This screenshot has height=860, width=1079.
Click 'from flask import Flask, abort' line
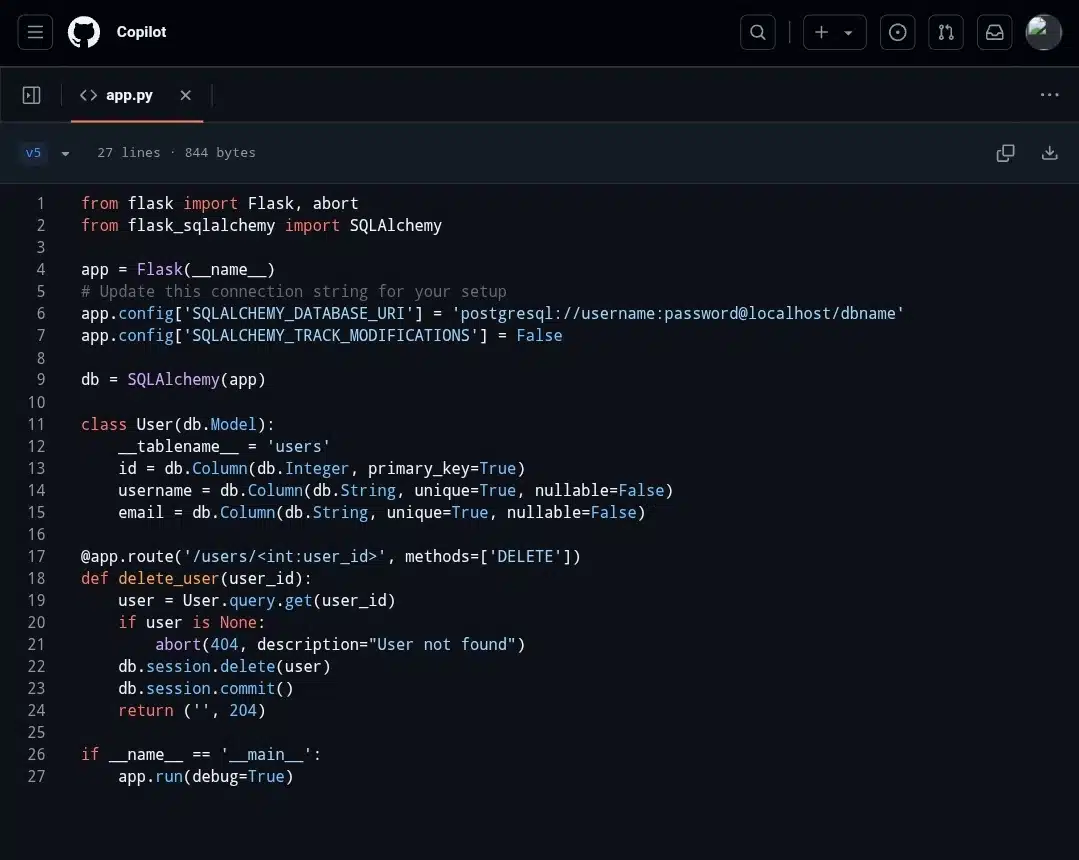(220, 204)
